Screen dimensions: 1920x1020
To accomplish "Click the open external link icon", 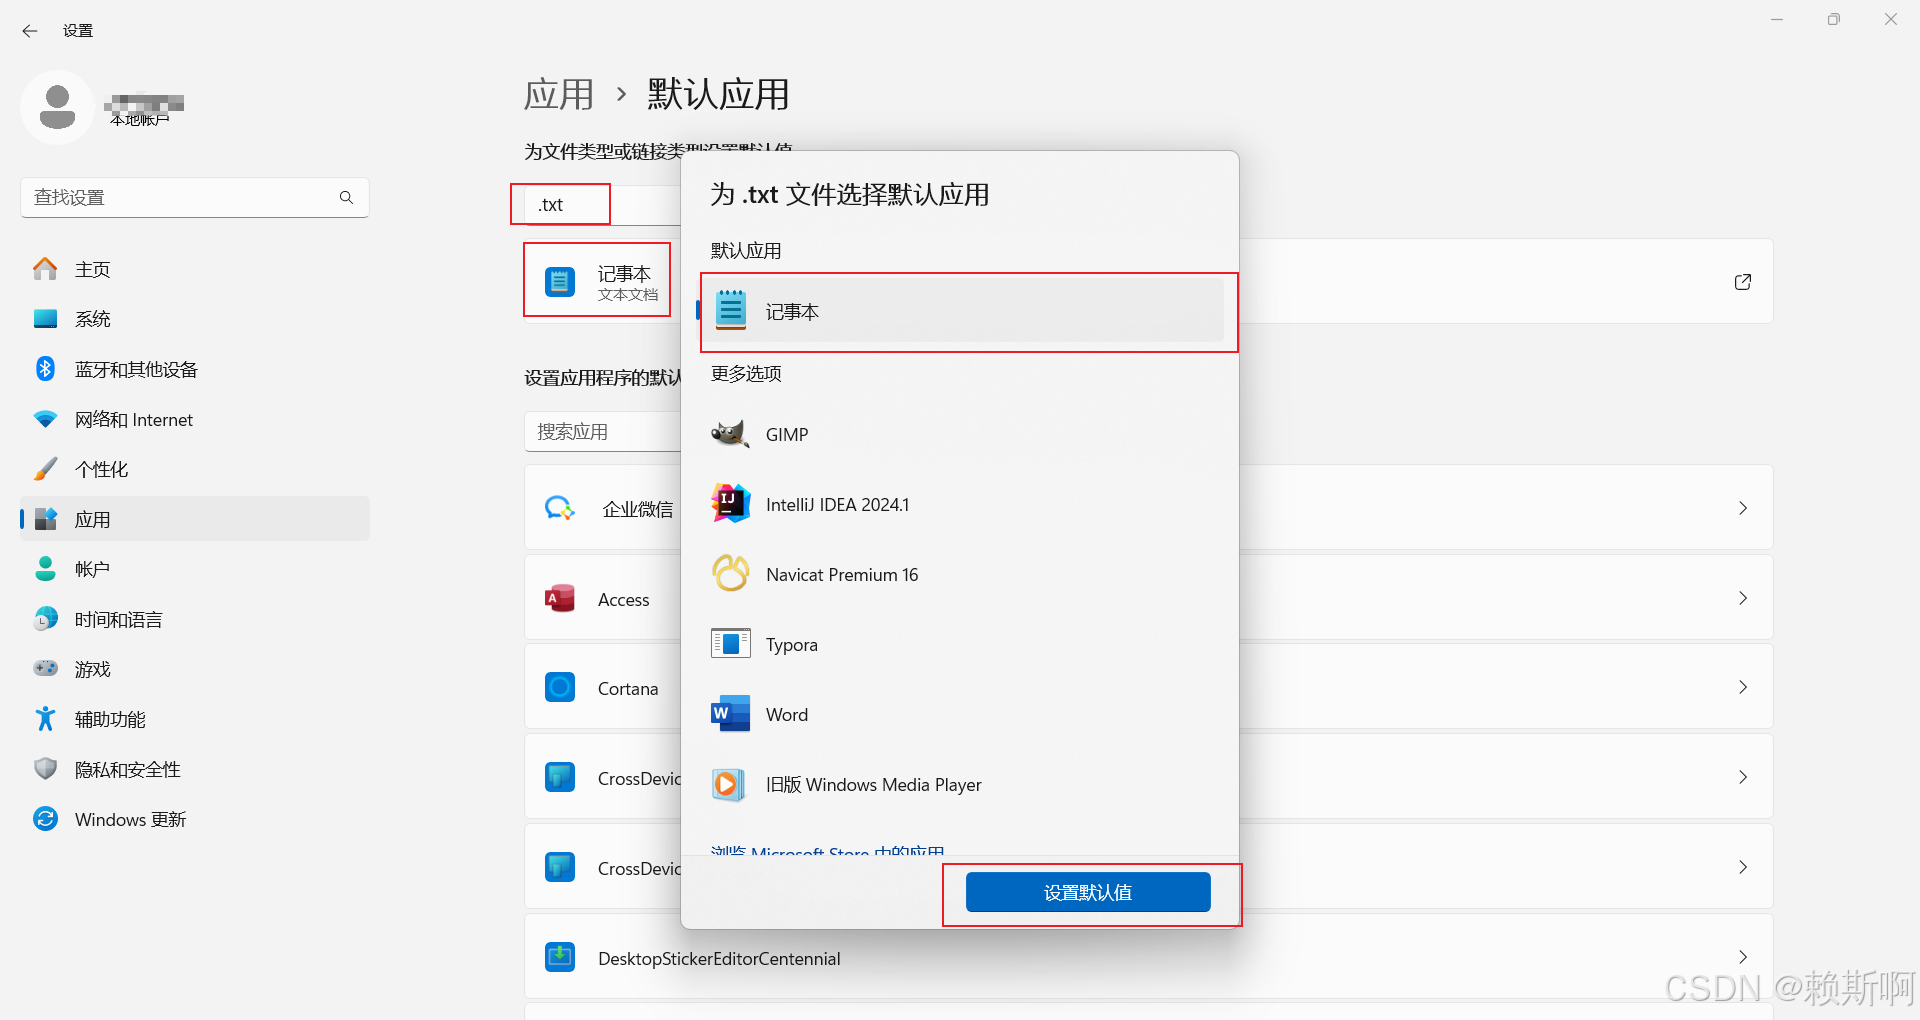I will (1743, 282).
